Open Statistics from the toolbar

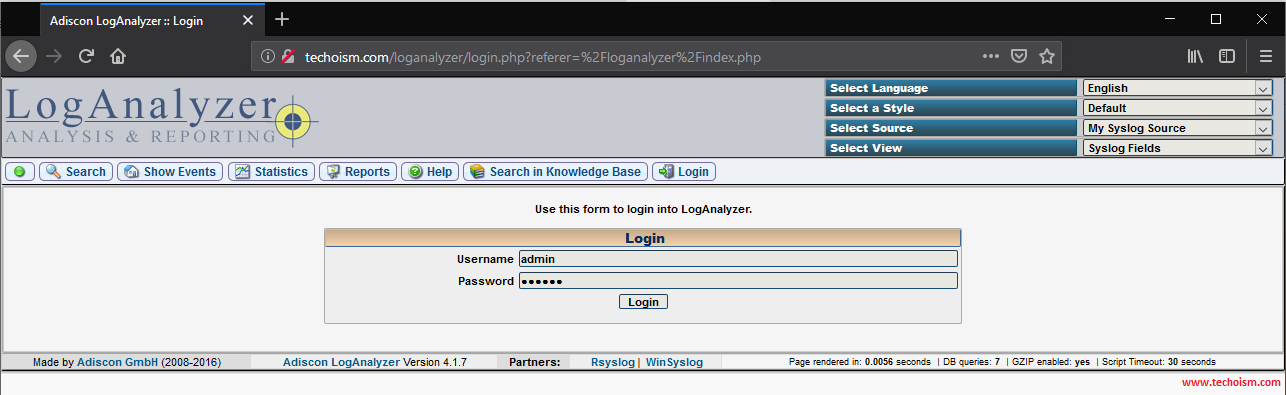(x=271, y=172)
